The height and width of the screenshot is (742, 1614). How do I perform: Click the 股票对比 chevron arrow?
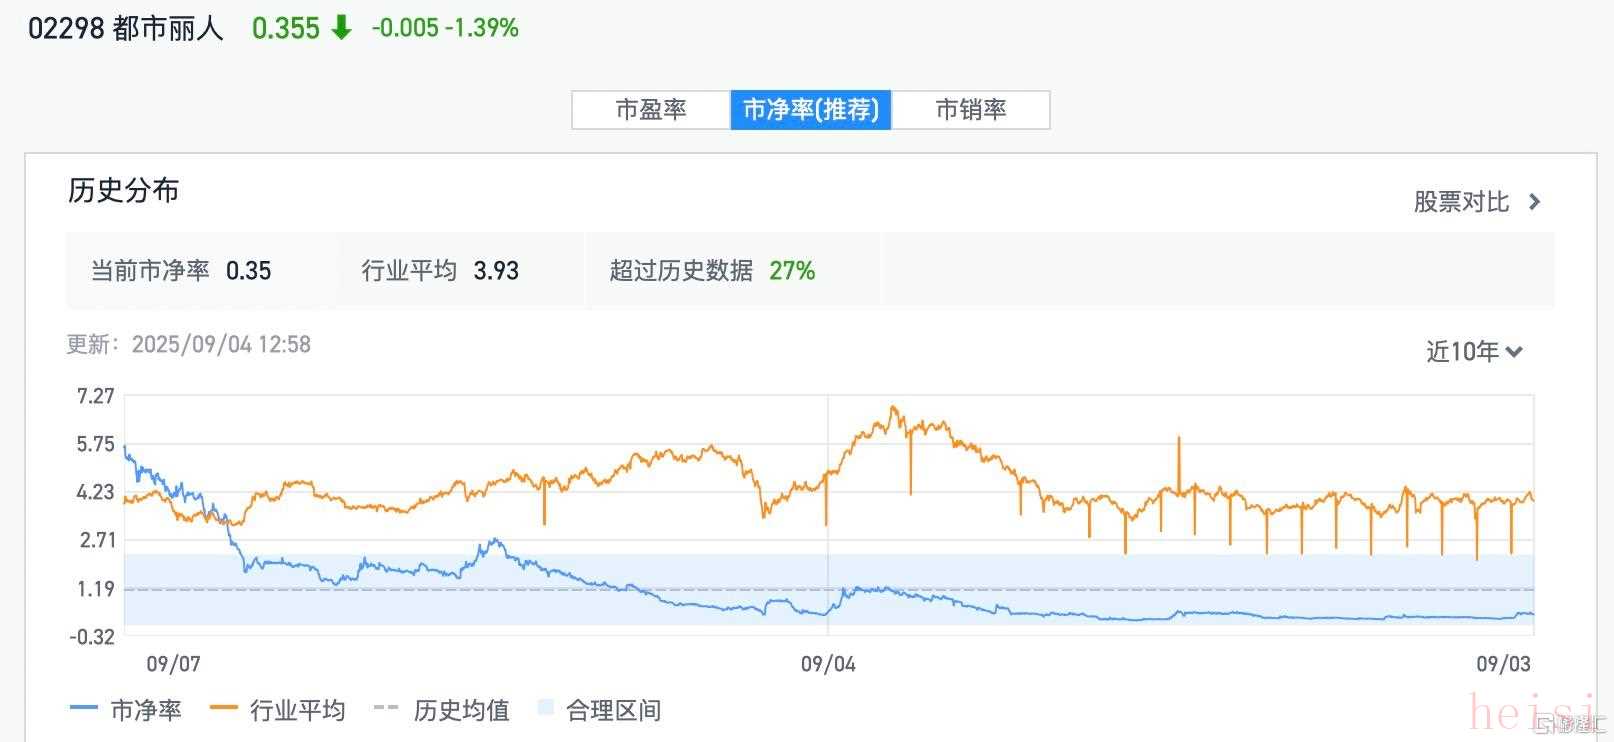1535,202
